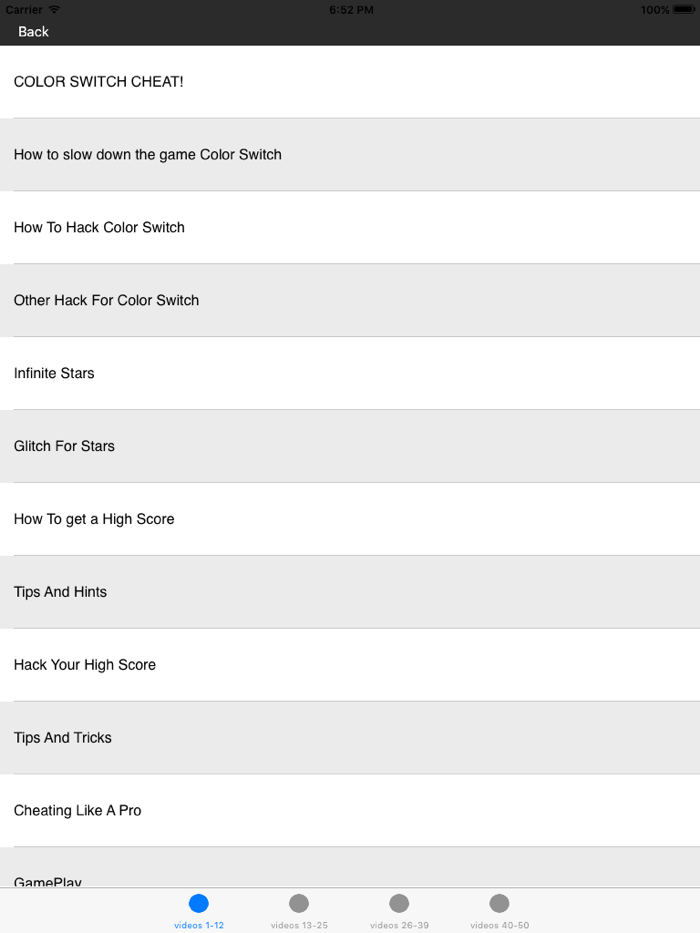Image resolution: width=700 pixels, height=933 pixels.
Task: Tap the videos 40-50 circle icon
Action: 498,902
